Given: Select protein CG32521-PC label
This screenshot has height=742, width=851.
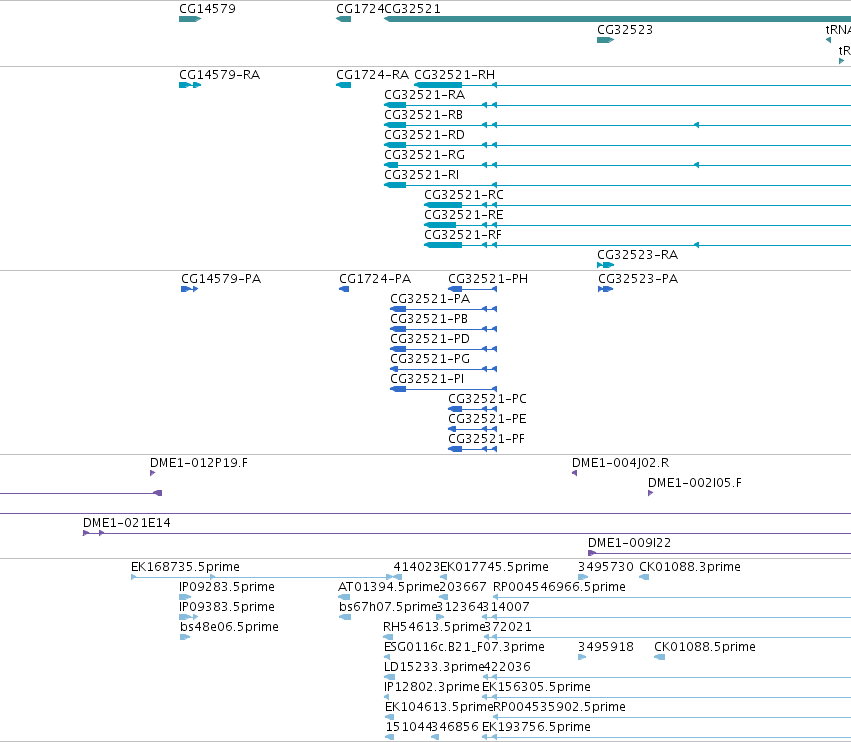Looking at the screenshot, I should click(487, 399).
